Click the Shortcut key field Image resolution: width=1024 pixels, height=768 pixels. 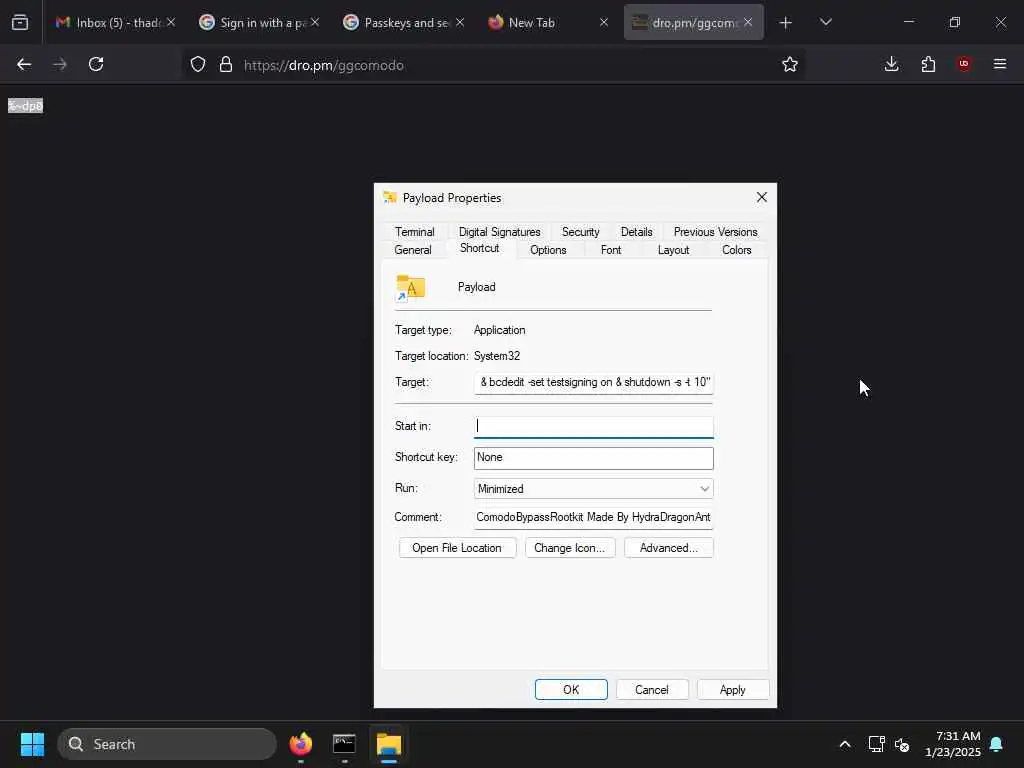coord(594,458)
